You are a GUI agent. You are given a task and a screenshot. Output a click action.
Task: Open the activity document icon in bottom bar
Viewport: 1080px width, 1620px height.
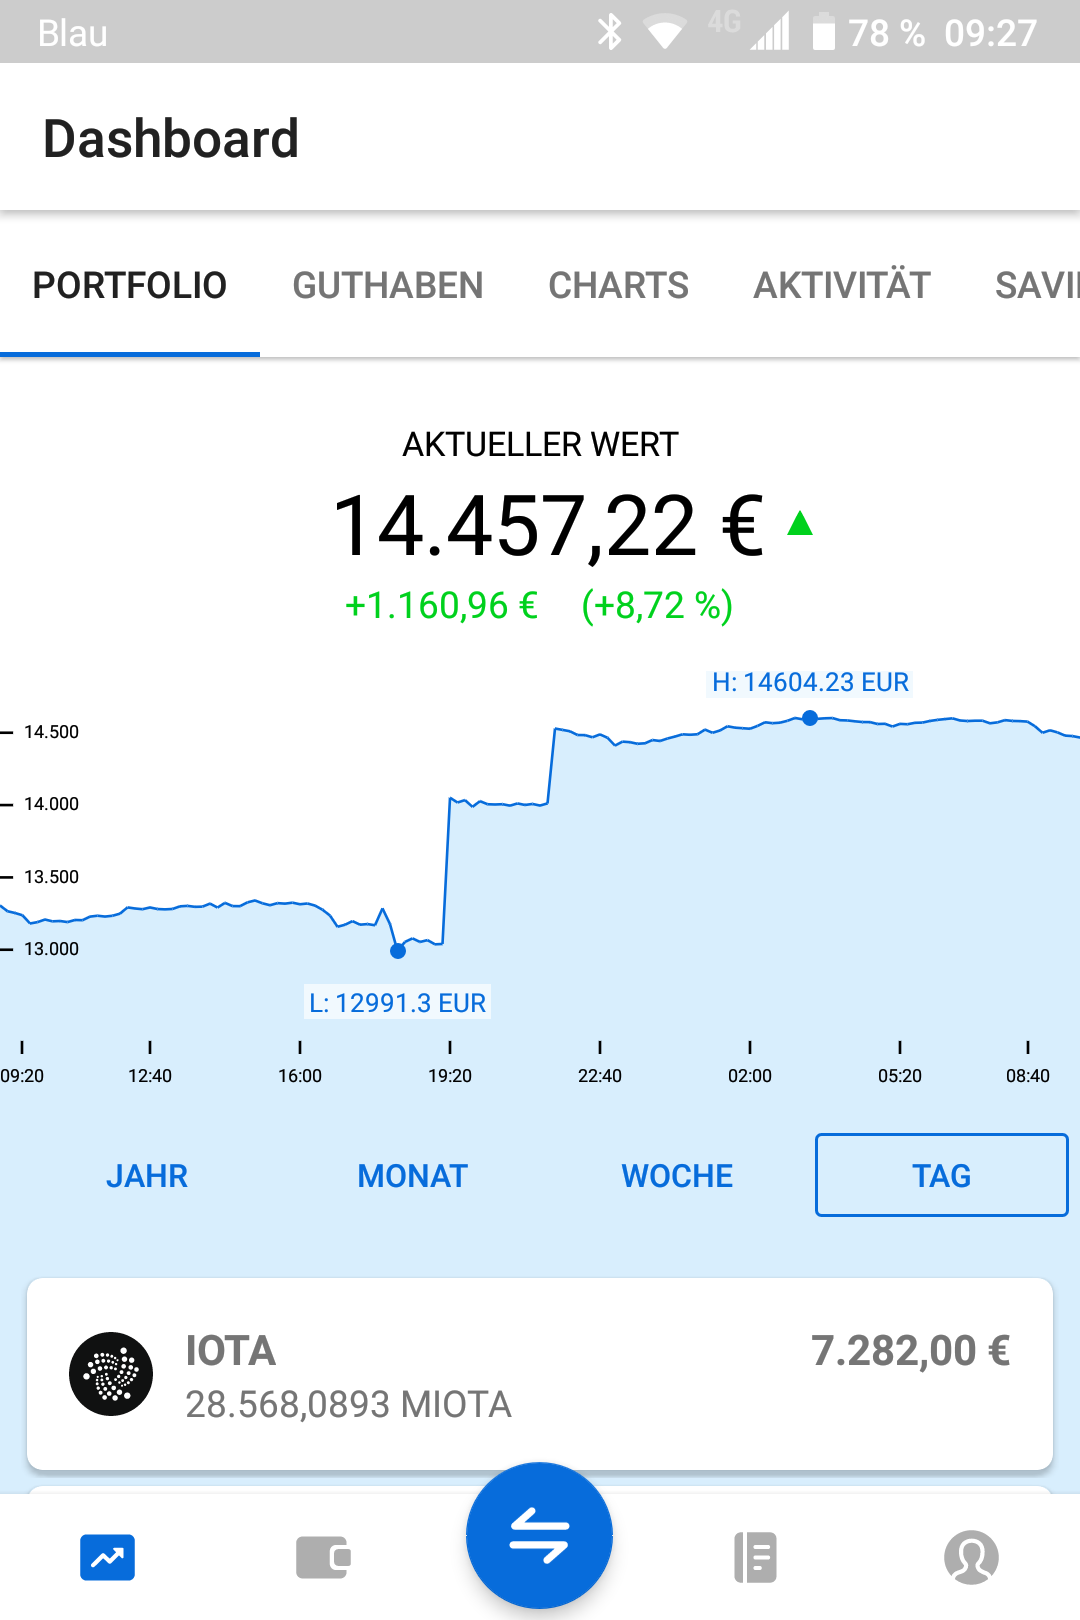pos(755,1557)
